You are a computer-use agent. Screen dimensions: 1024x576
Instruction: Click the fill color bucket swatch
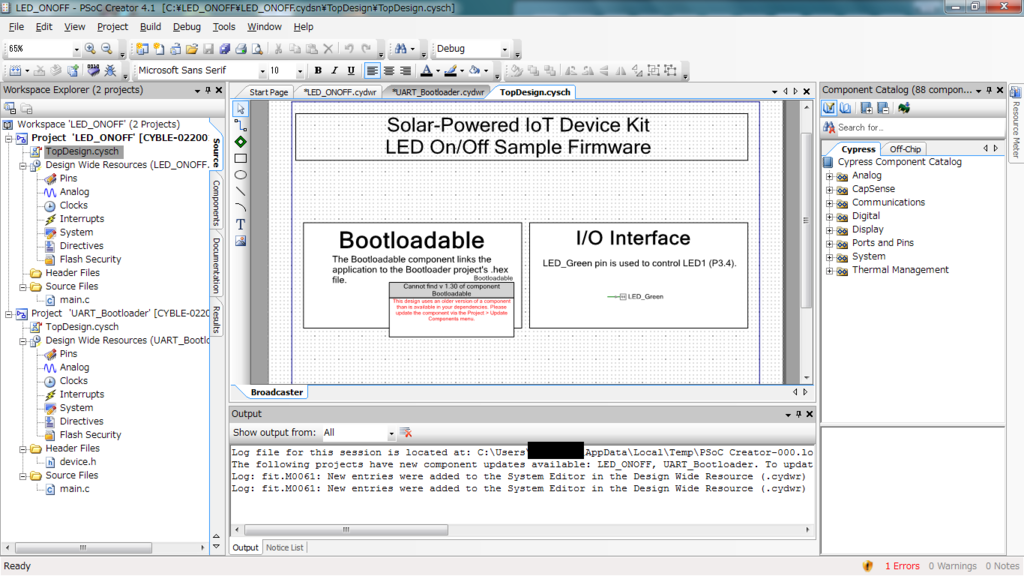(x=475, y=71)
